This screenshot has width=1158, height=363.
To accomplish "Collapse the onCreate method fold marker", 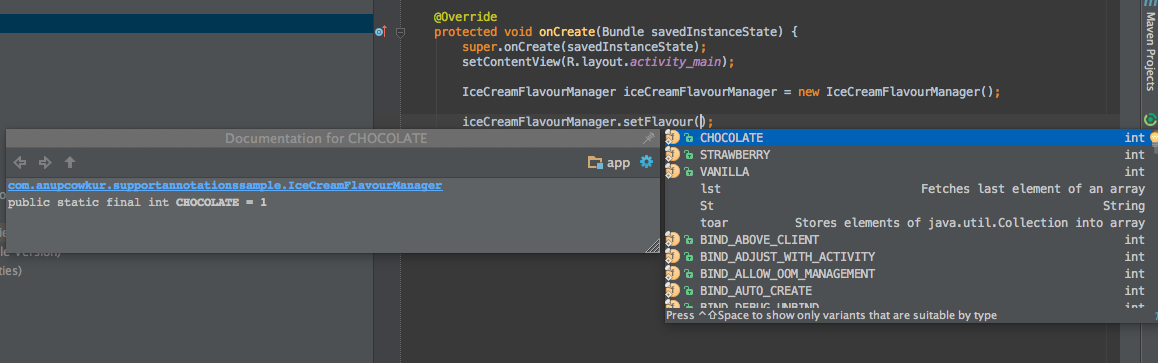I will click(400, 32).
